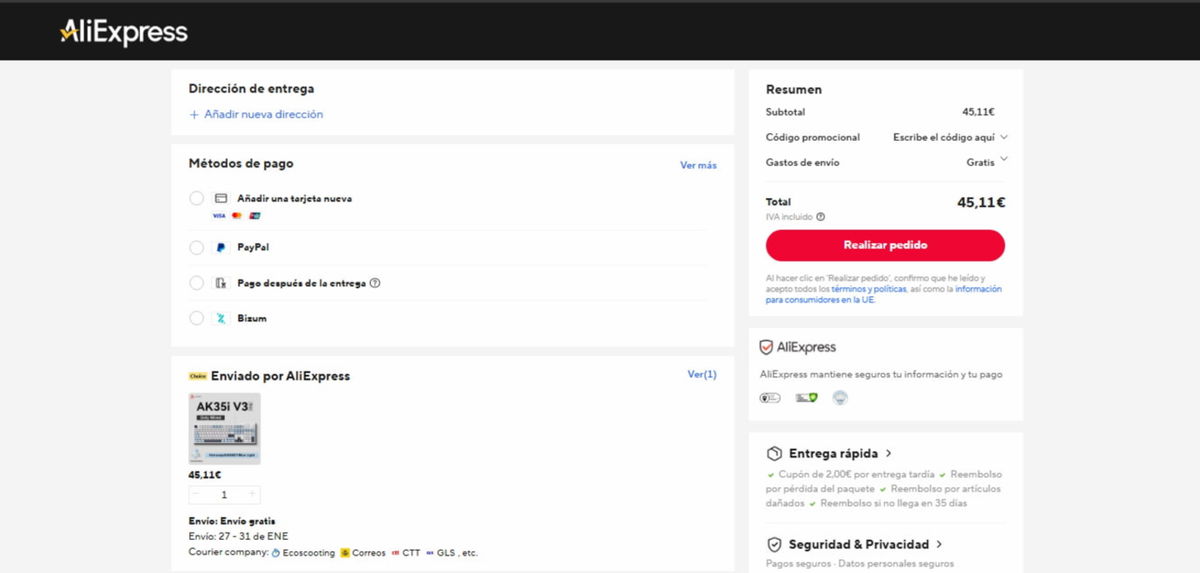Expand the Gastos de envío details

coord(1003,160)
